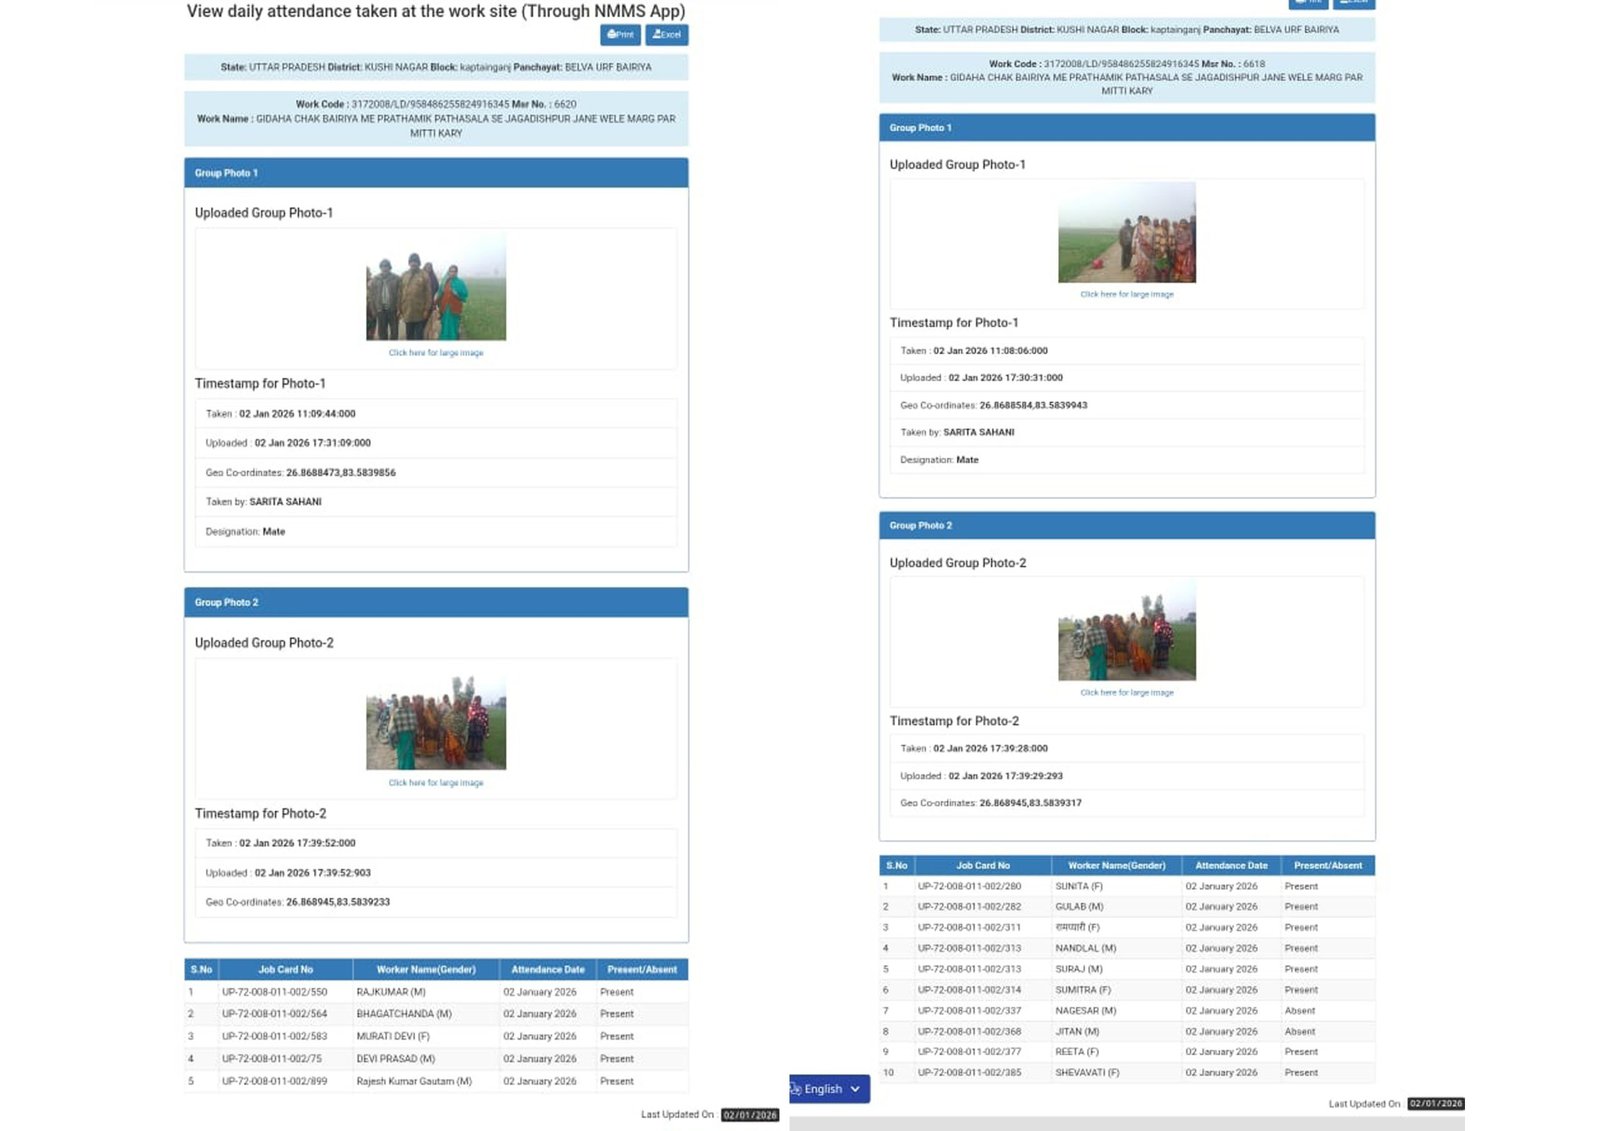Screen dimensions: 1600x1131
Task: Click the partially visible Excel button on the Msr 6618 page
Action: (1353, 3)
